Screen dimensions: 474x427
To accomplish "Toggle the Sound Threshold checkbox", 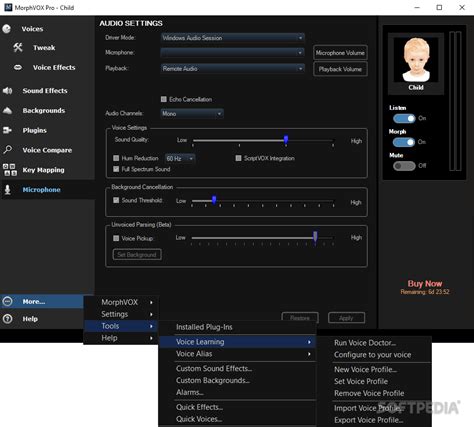I will click(x=116, y=200).
